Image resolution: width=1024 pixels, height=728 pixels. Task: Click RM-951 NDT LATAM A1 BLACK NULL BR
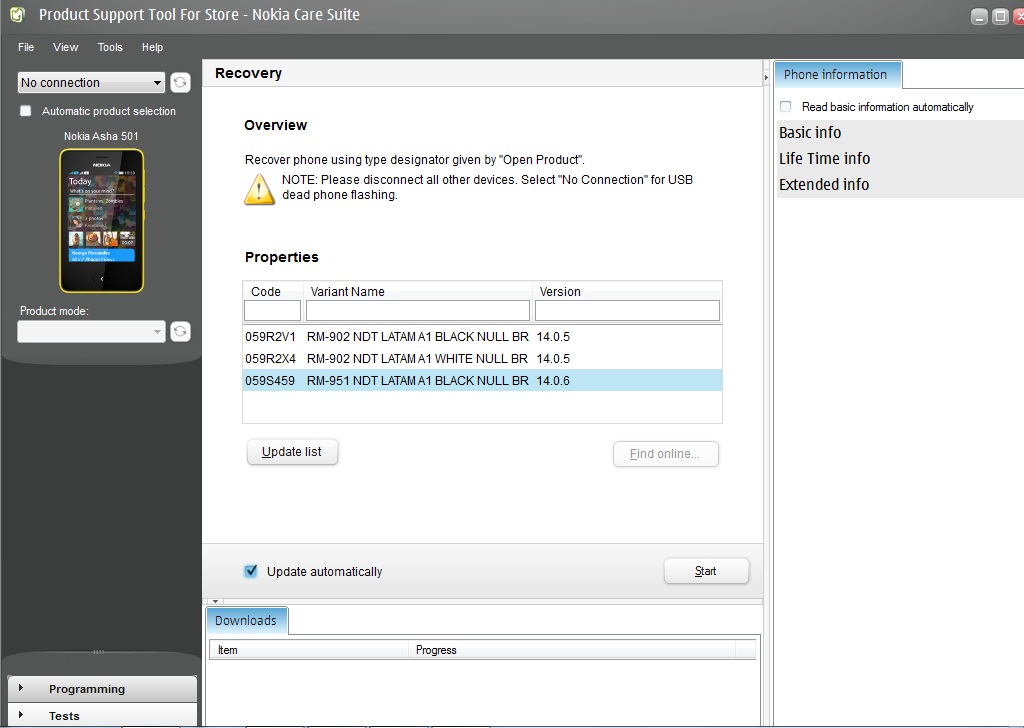click(x=417, y=381)
